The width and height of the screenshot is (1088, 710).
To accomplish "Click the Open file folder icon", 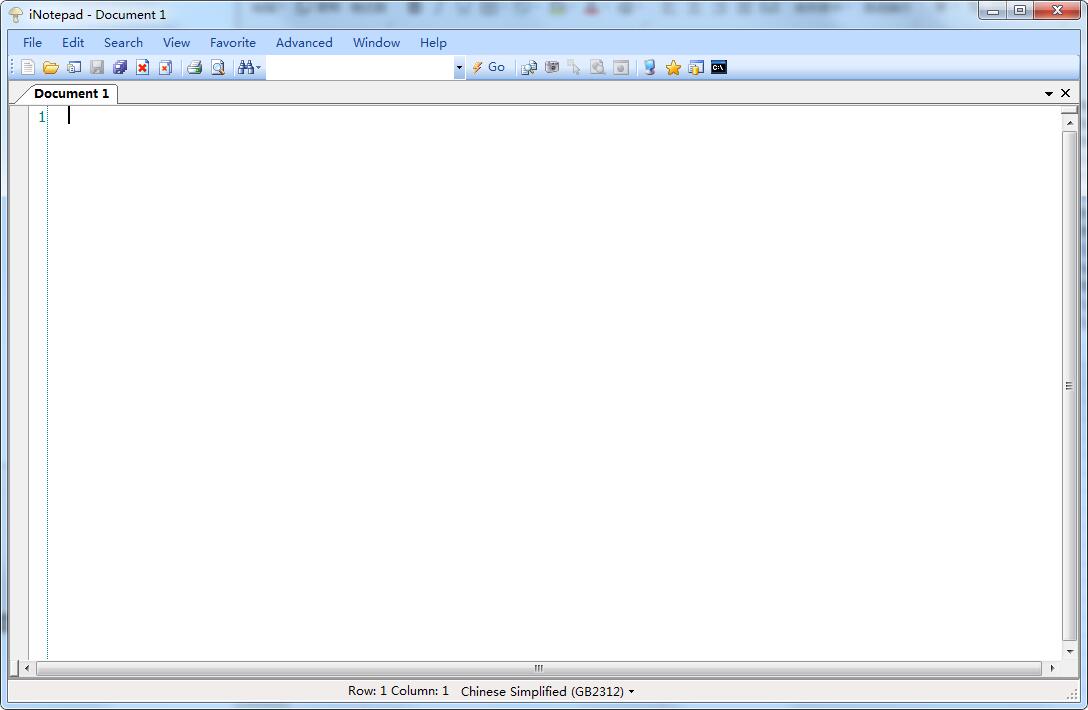I will pos(50,68).
